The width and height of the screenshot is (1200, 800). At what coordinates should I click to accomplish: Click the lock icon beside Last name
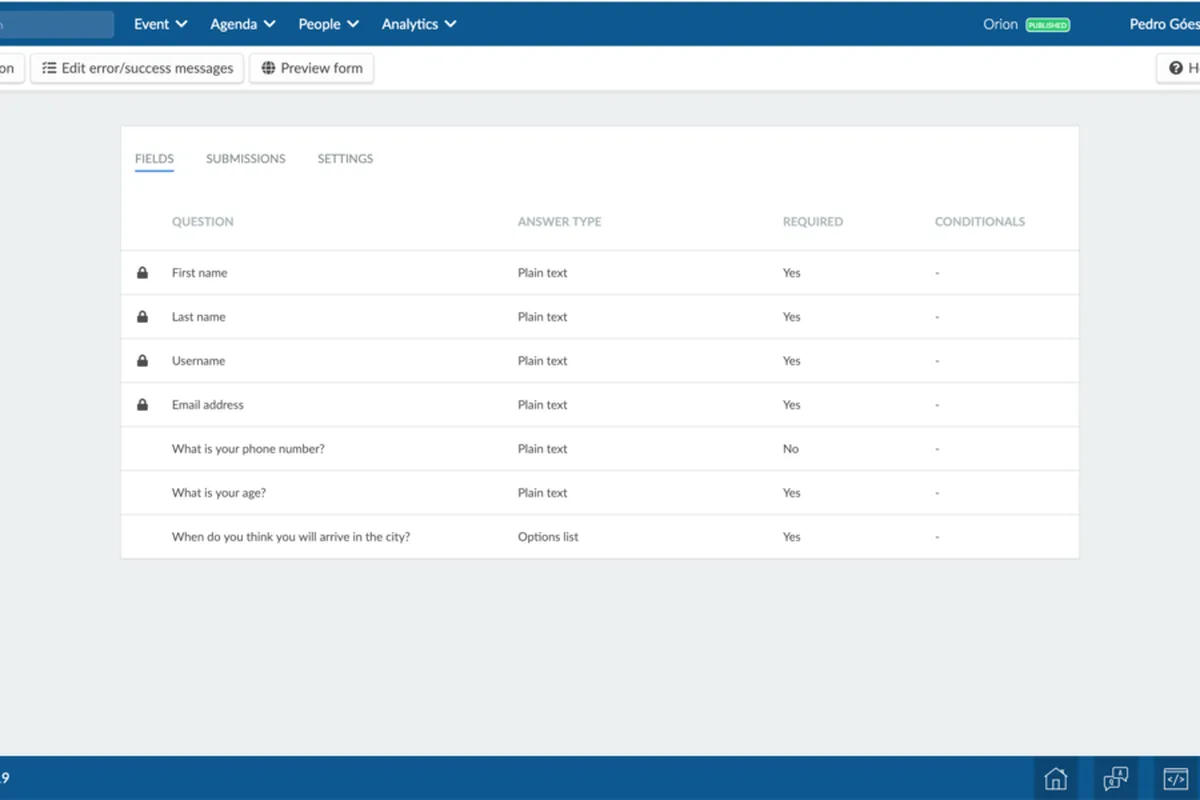[x=142, y=316]
